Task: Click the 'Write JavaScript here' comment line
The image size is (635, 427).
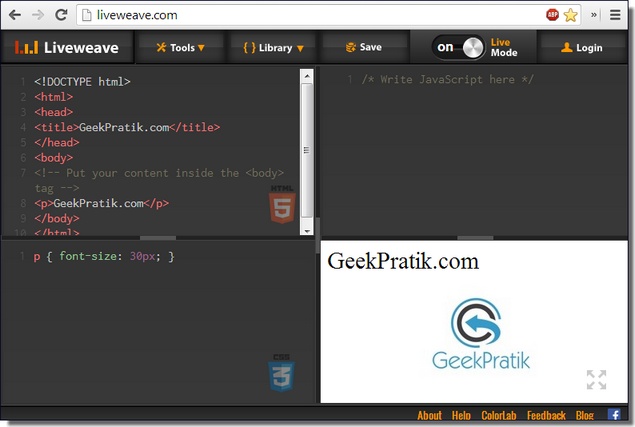Action: [447, 79]
